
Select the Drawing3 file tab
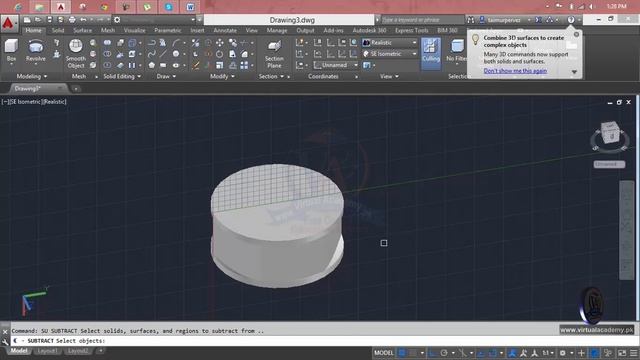(37, 88)
